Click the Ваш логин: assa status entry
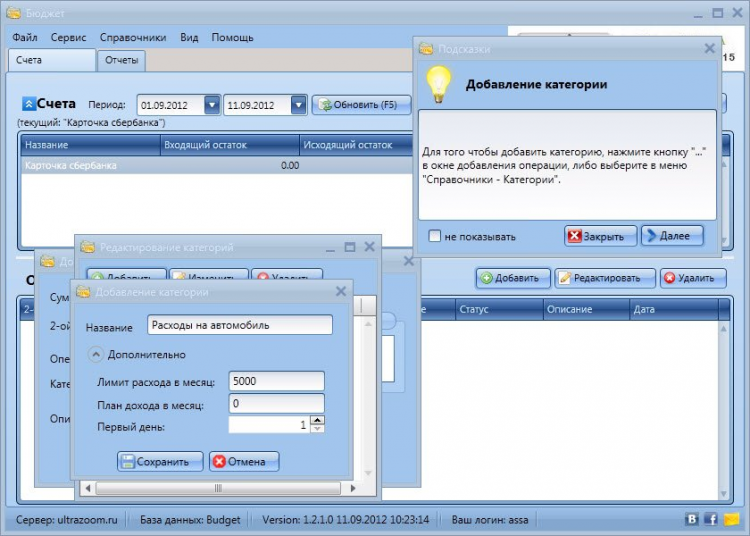Screen dimensions: 750x536 490,520
